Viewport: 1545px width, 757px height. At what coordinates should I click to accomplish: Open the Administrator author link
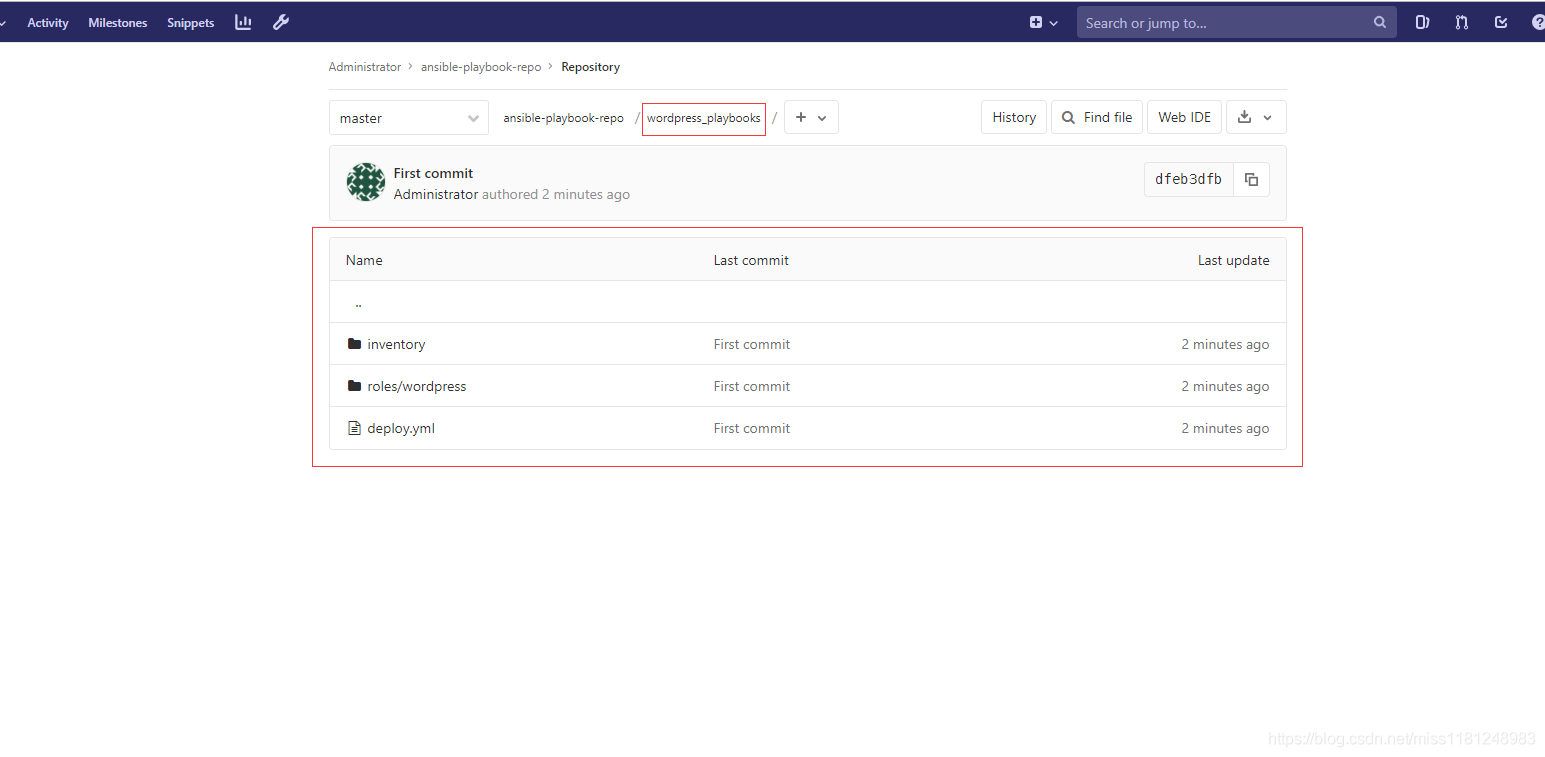436,194
